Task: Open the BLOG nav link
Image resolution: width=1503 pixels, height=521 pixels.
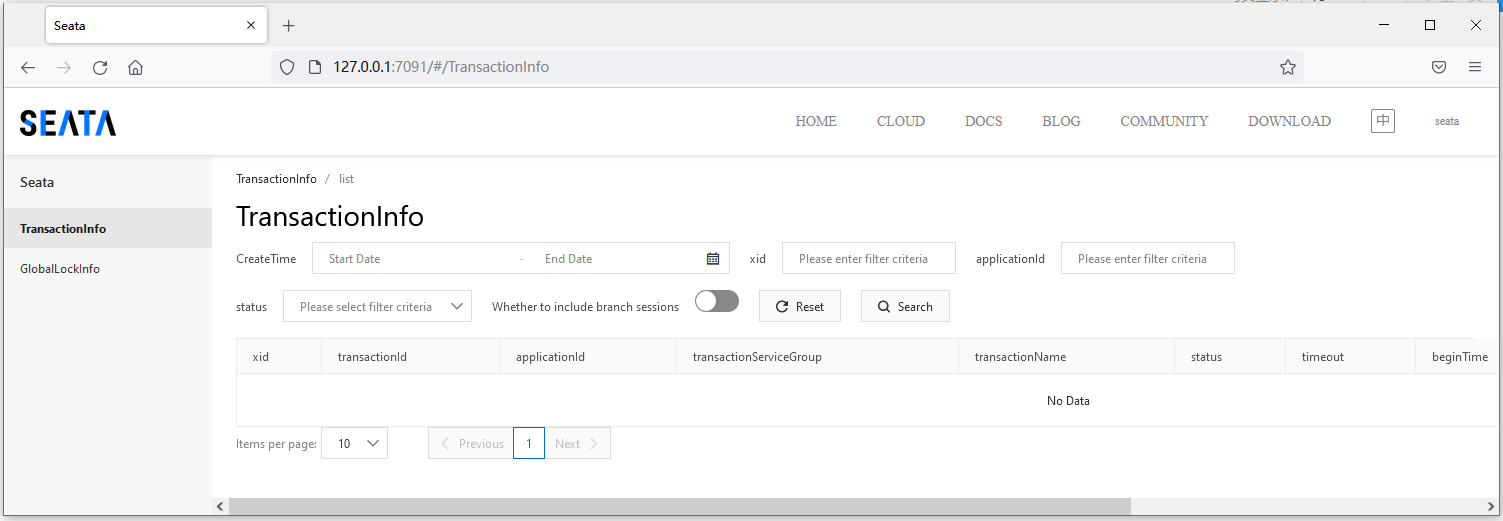Action: 1061,121
